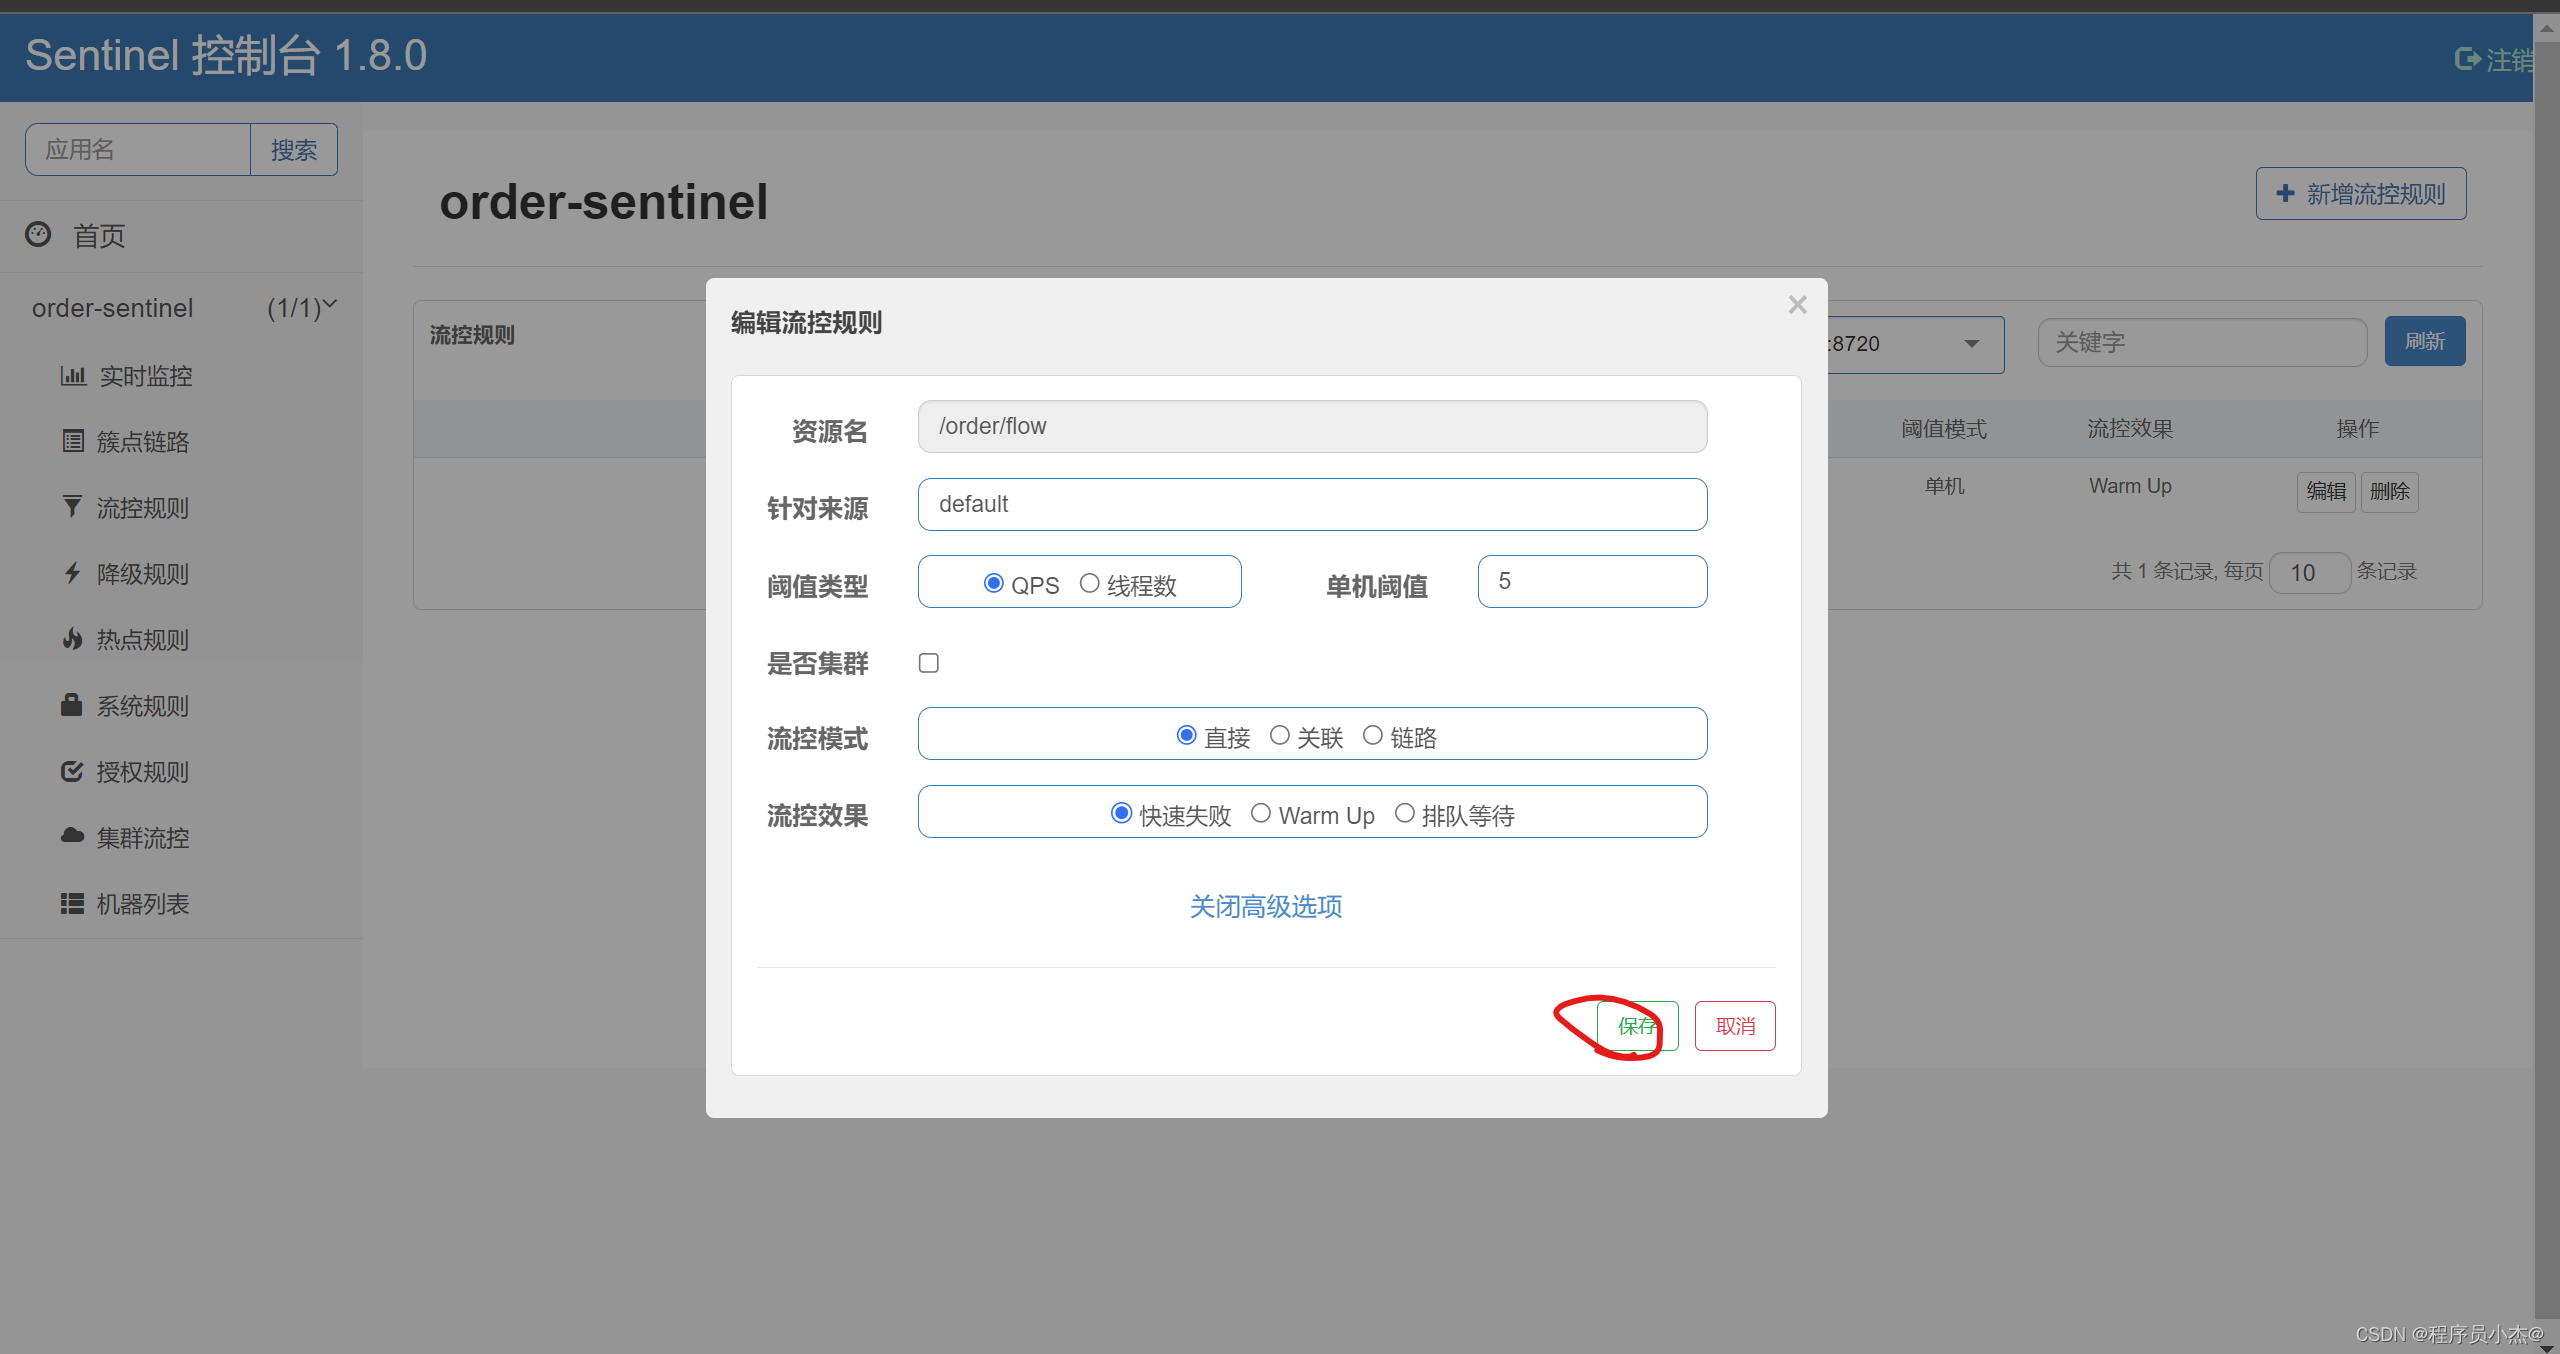Go to 首页 in sidebar
2560x1354 pixels.
[x=99, y=236]
